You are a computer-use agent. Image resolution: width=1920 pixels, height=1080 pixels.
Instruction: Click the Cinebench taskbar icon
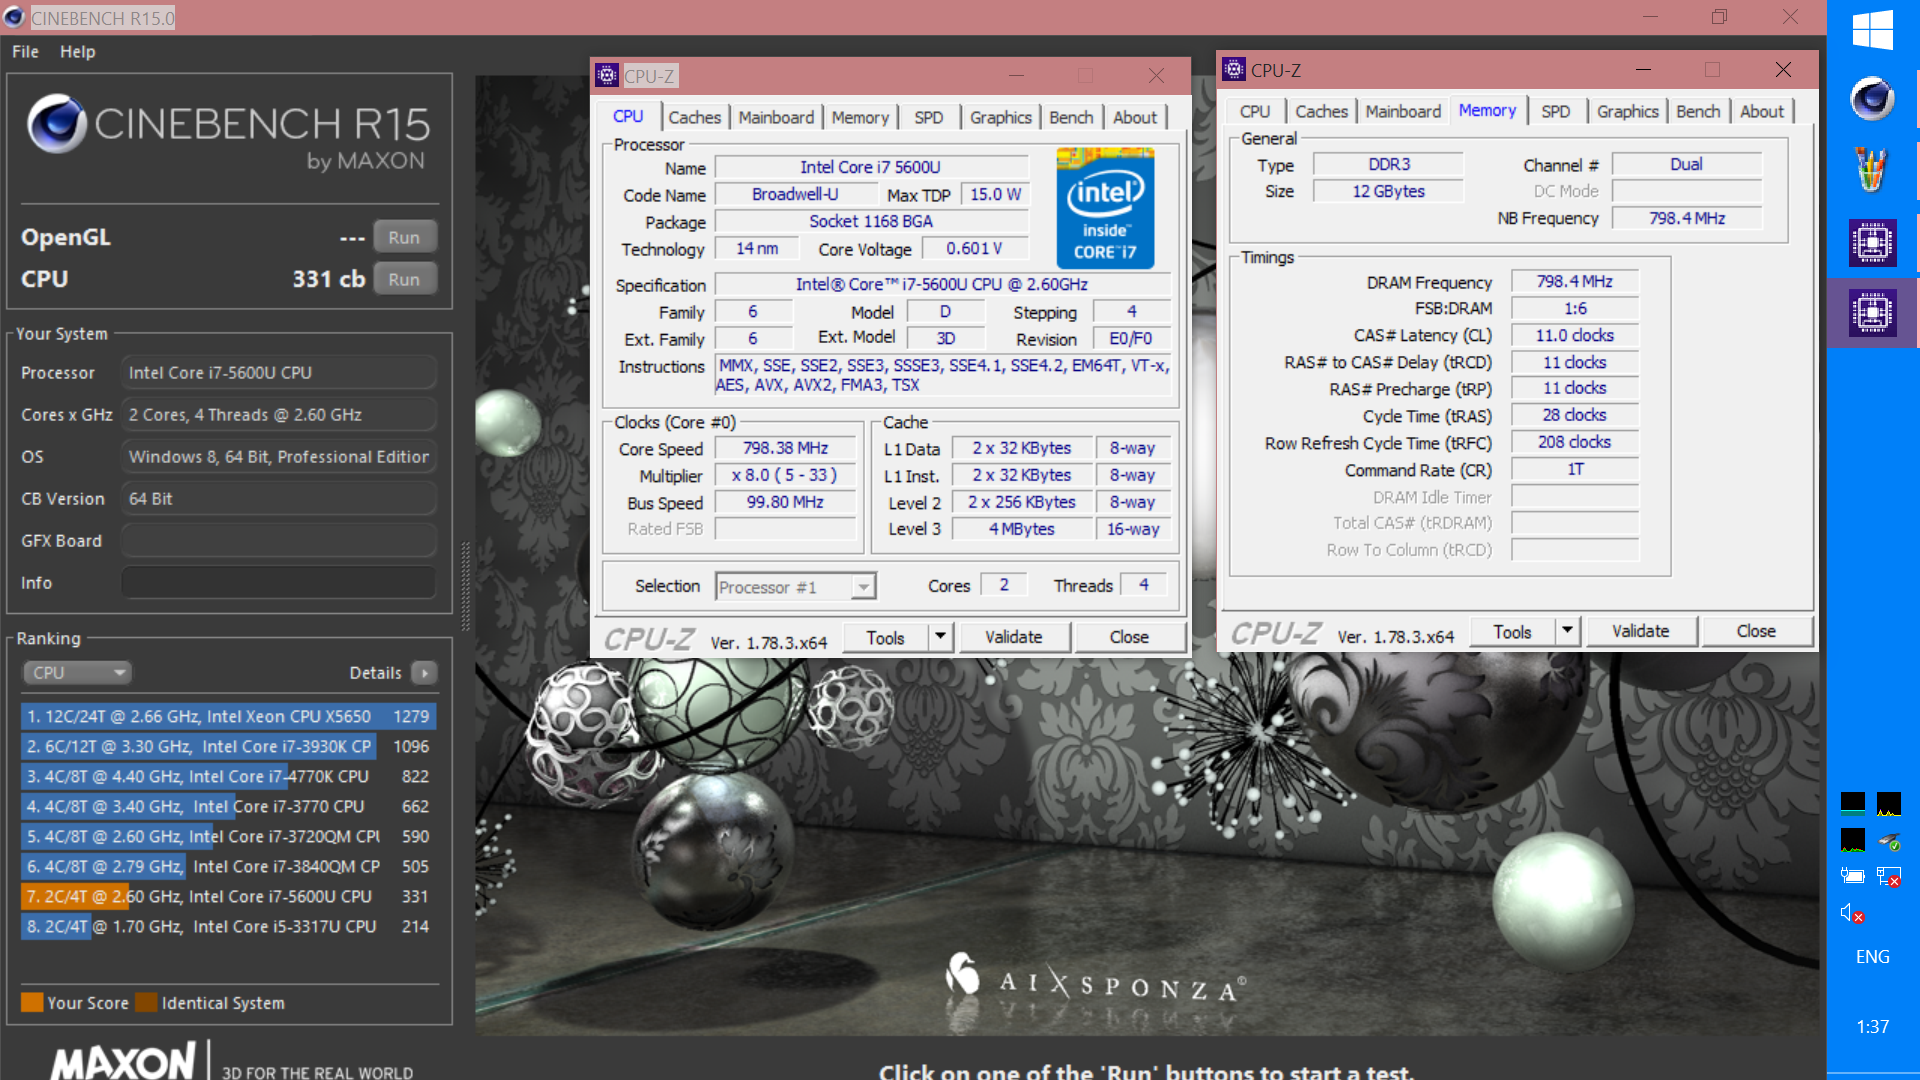(1872, 99)
